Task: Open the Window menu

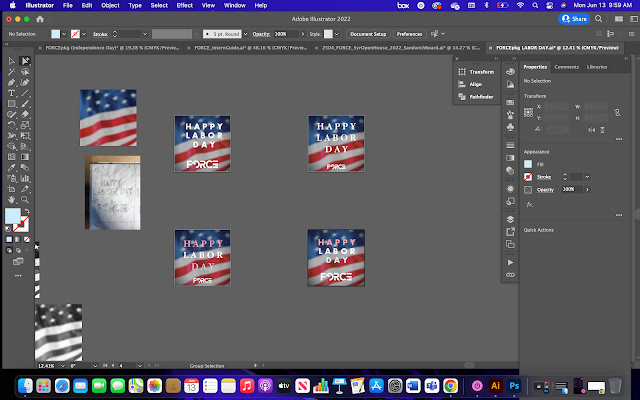Action: point(235,5)
